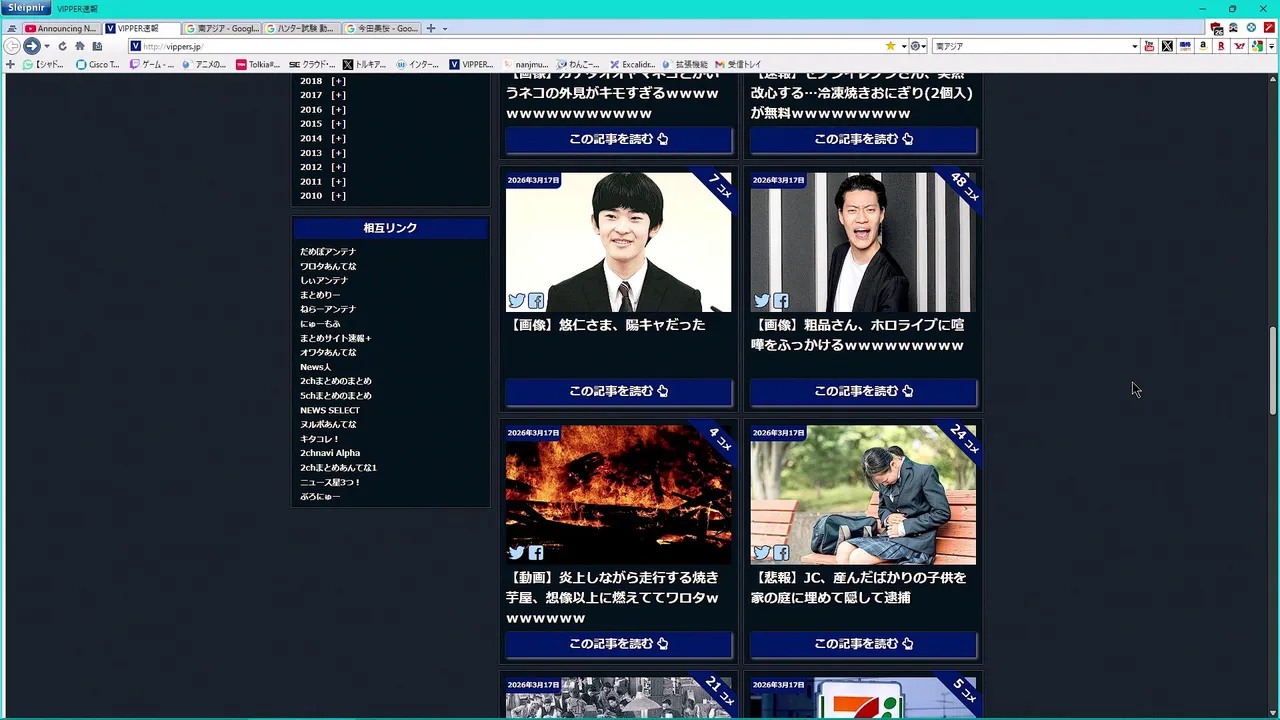This screenshot has height=720, width=1280.
Task: Open the history panel icon beside home
Action: click(x=97, y=46)
